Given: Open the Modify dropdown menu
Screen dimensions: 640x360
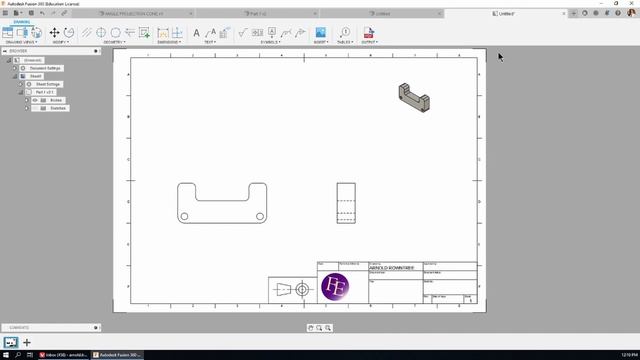Looking at the screenshot, I should click(60, 42).
